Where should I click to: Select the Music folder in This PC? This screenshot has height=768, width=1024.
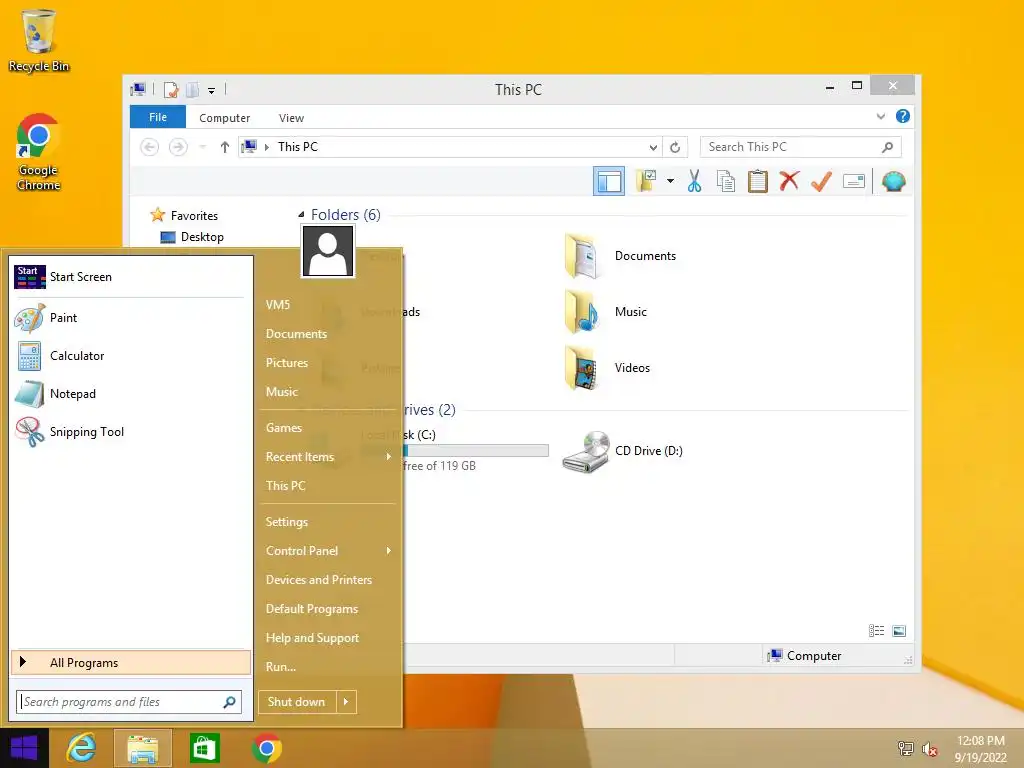click(606, 312)
